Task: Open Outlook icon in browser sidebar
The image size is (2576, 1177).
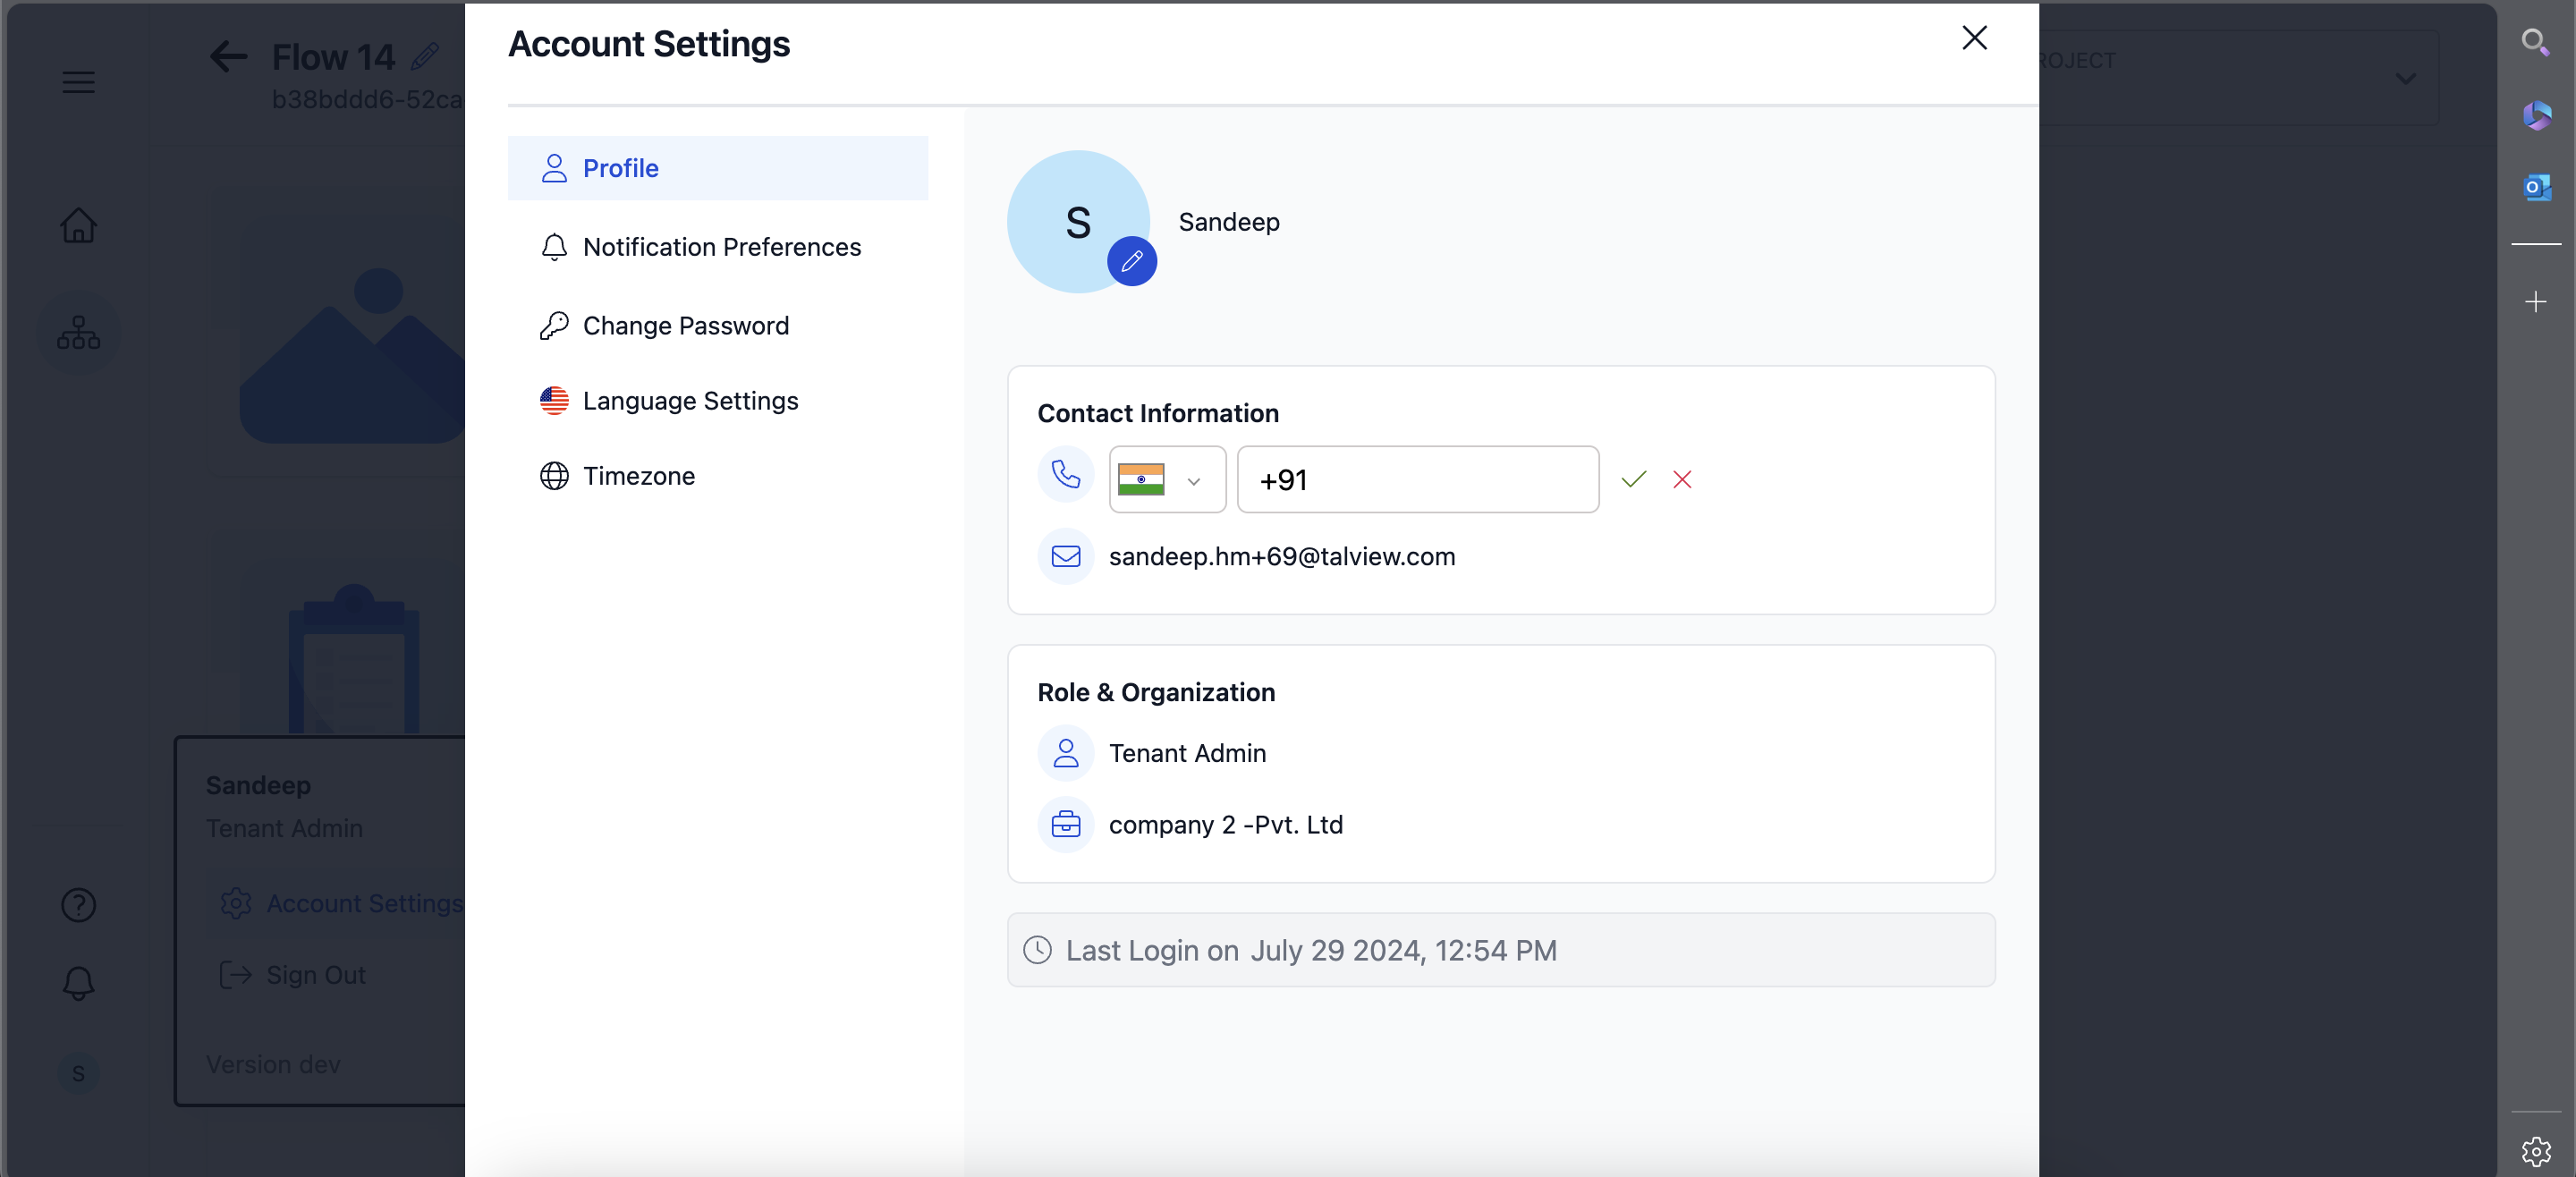Action: (x=2535, y=187)
